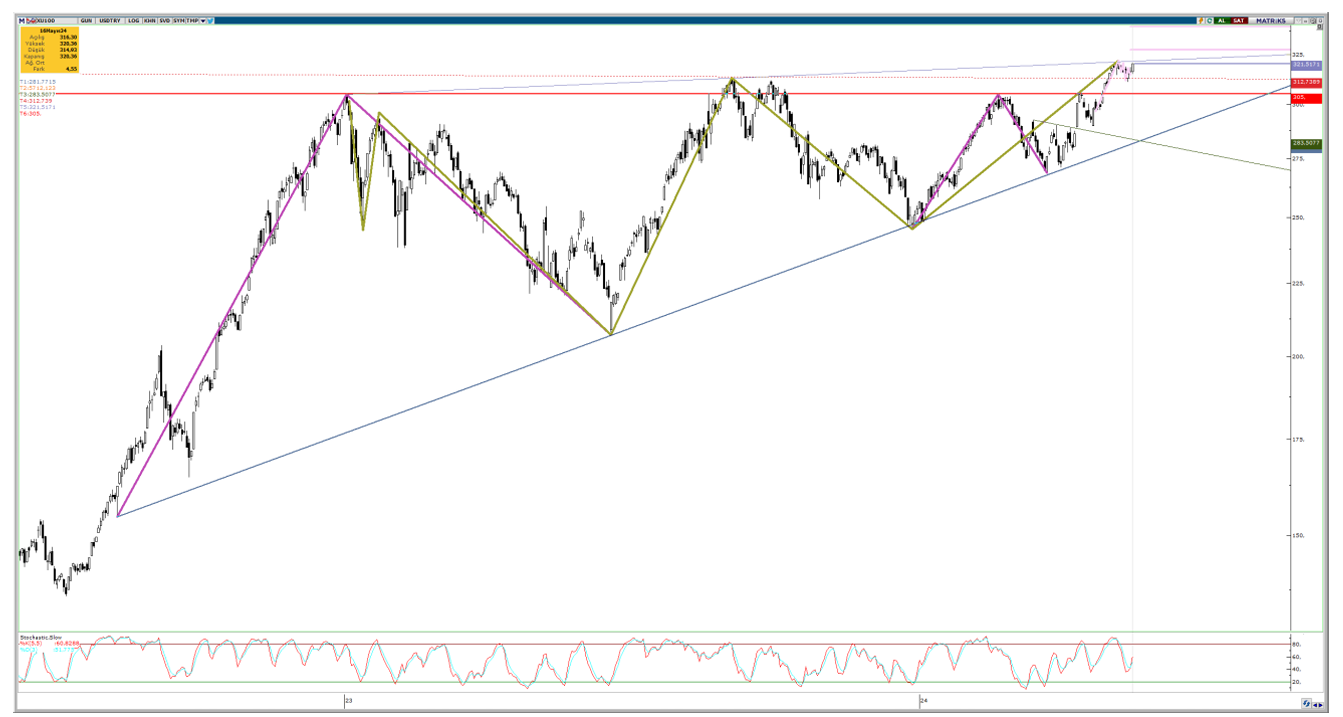The image size is (1343, 717).
Task: Expand the dropdown arrow after TMP
Action: pos(203,20)
